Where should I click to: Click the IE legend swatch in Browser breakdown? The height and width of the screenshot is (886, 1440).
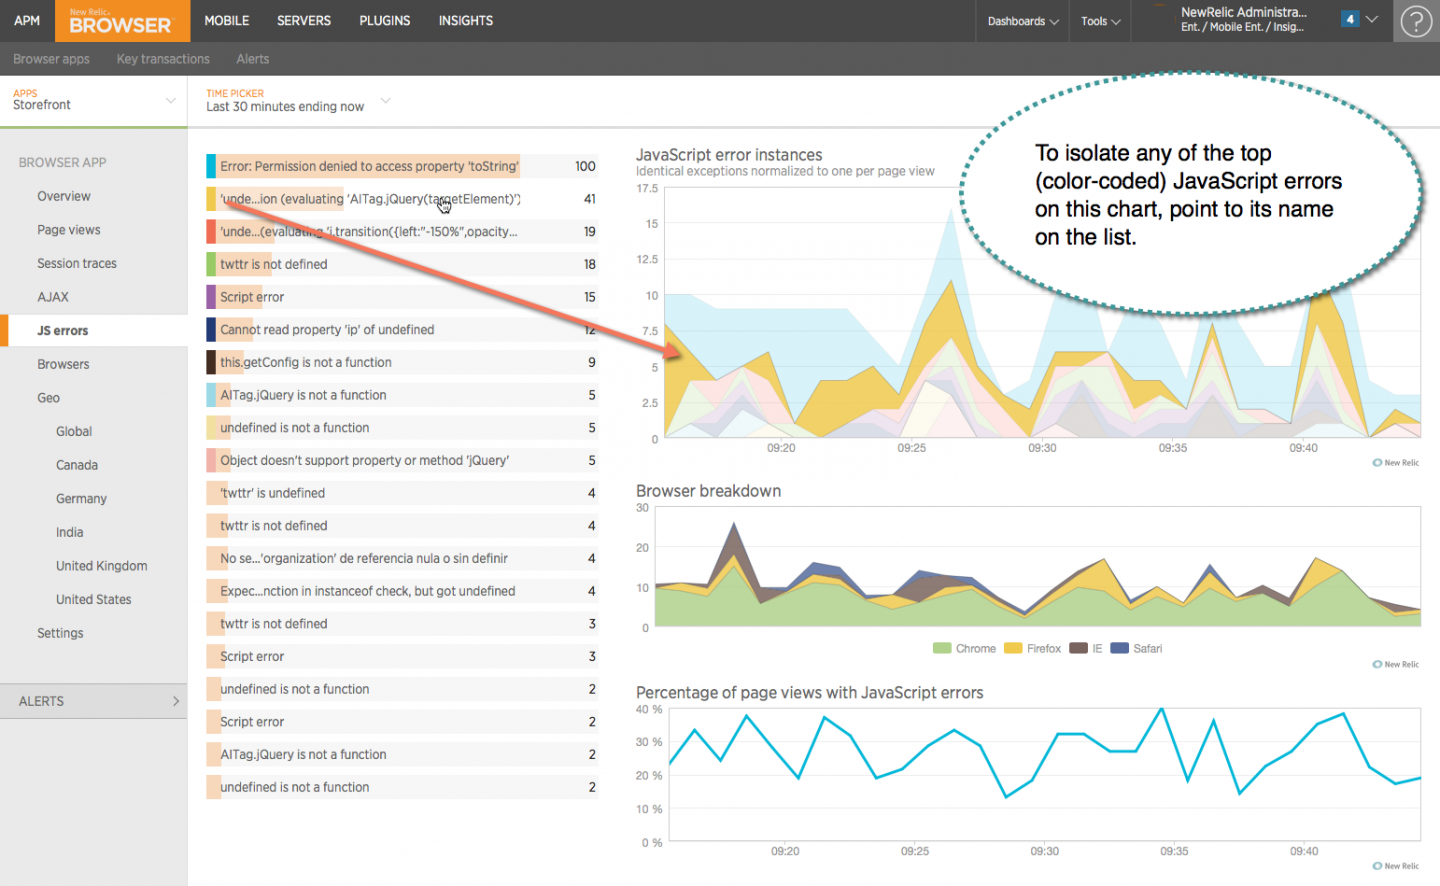coord(1078,648)
